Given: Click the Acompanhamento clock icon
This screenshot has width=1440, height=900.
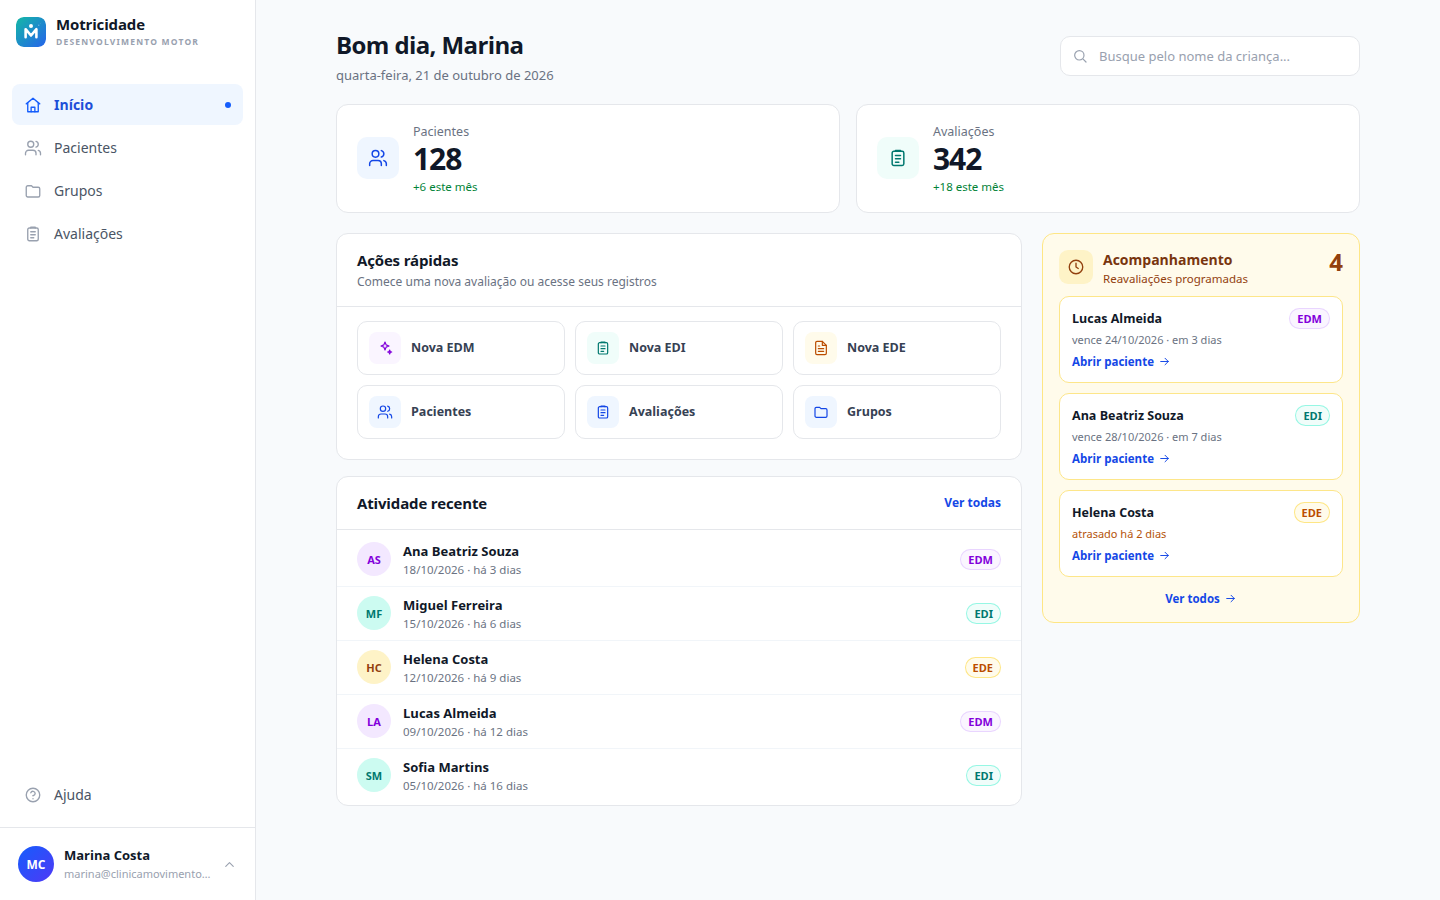Looking at the screenshot, I should point(1076,267).
